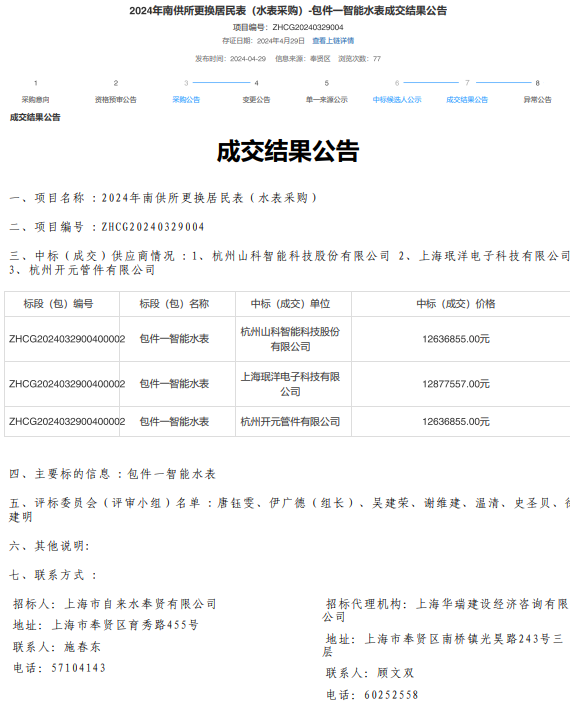Click the 浏览次数 77 text
The width and height of the screenshot is (570, 702).
[359, 59]
